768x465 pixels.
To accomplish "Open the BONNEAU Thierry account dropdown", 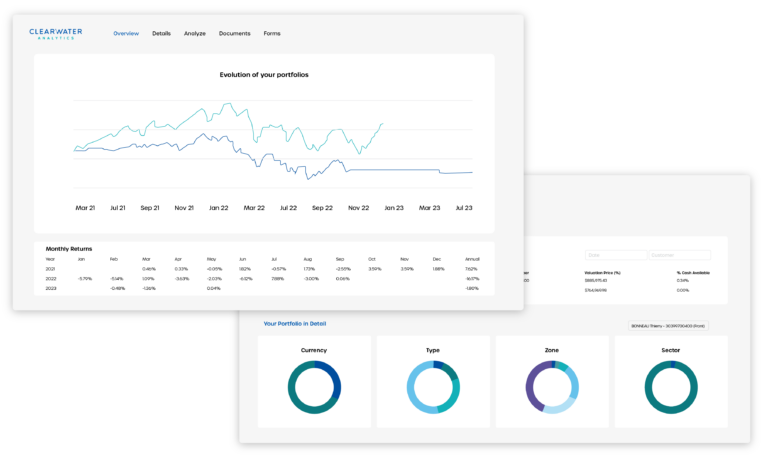I will coord(668,325).
